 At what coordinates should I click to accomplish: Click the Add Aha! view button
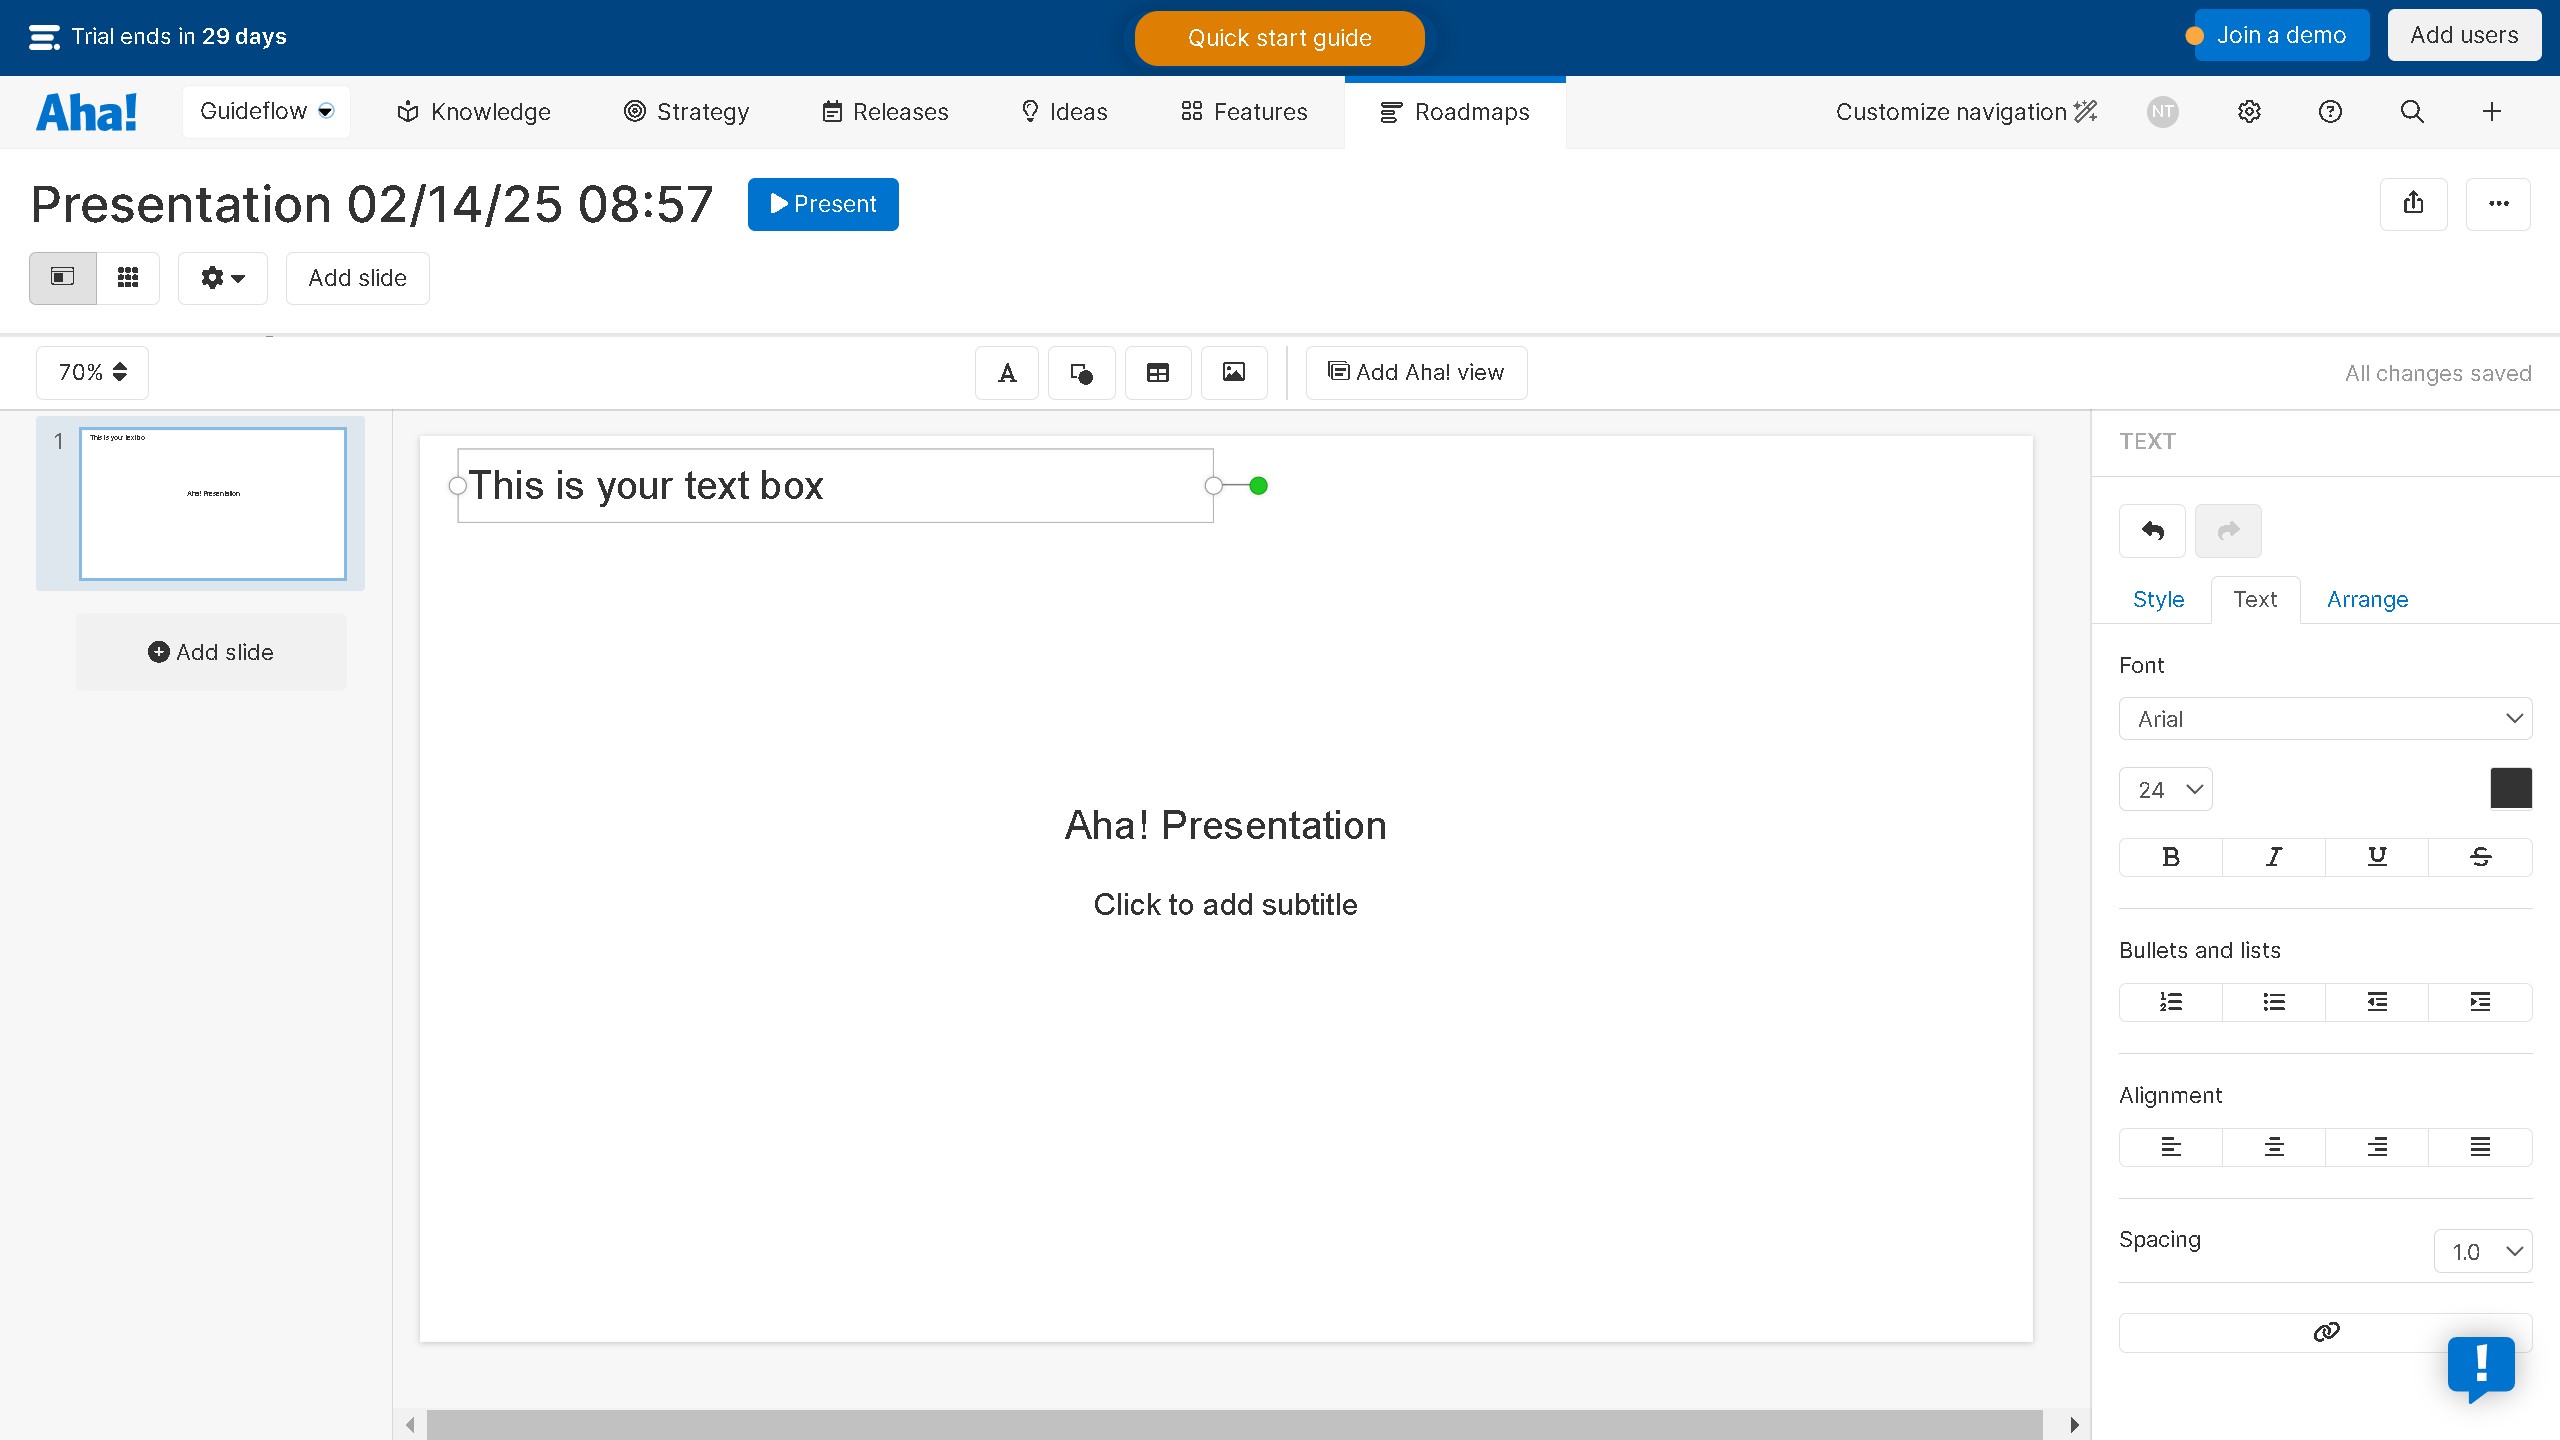tap(1416, 373)
